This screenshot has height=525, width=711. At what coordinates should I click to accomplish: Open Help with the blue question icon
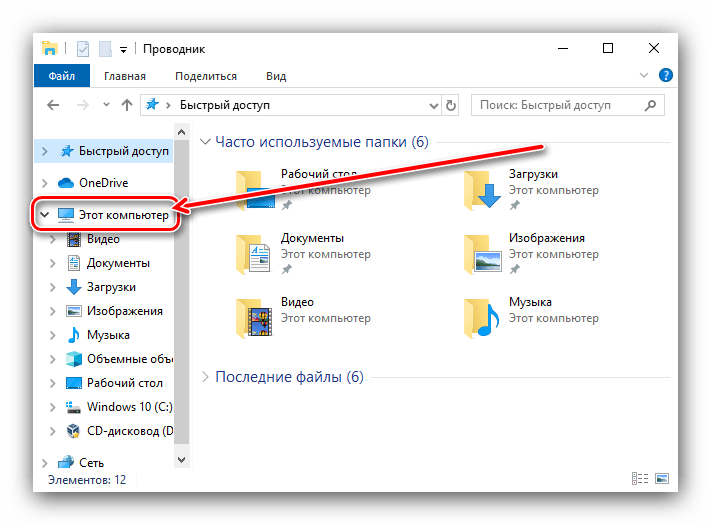[665, 75]
